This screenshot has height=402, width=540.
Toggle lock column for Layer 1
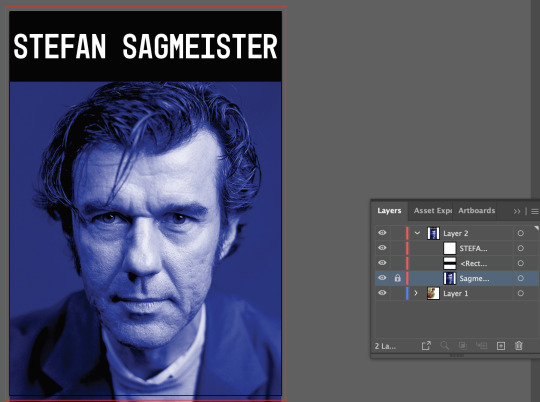pos(397,293)
